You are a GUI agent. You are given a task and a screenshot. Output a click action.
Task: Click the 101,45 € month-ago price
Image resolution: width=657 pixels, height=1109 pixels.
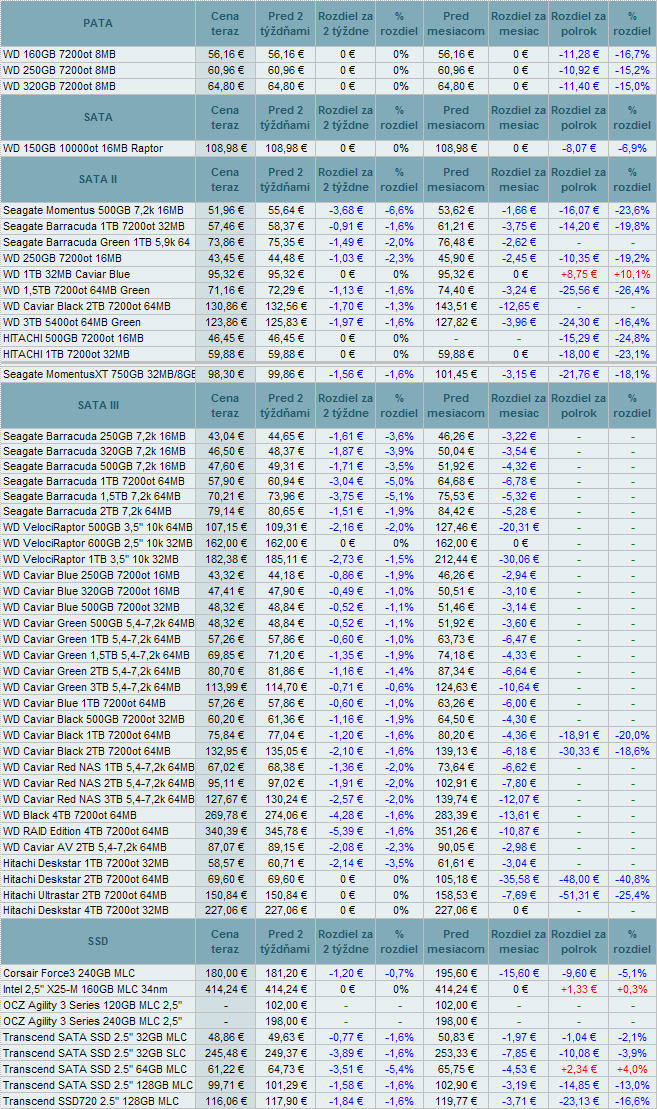[456, 375]
